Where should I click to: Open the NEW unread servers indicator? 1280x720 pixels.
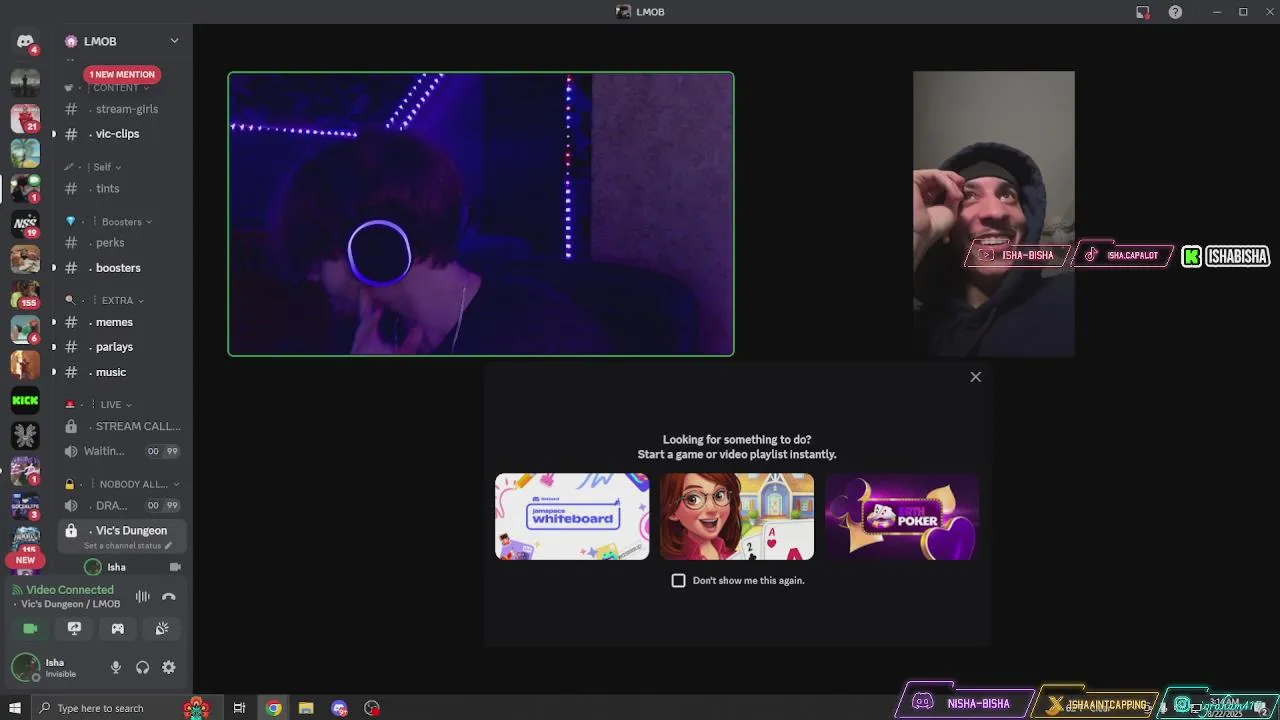[25, 560]
